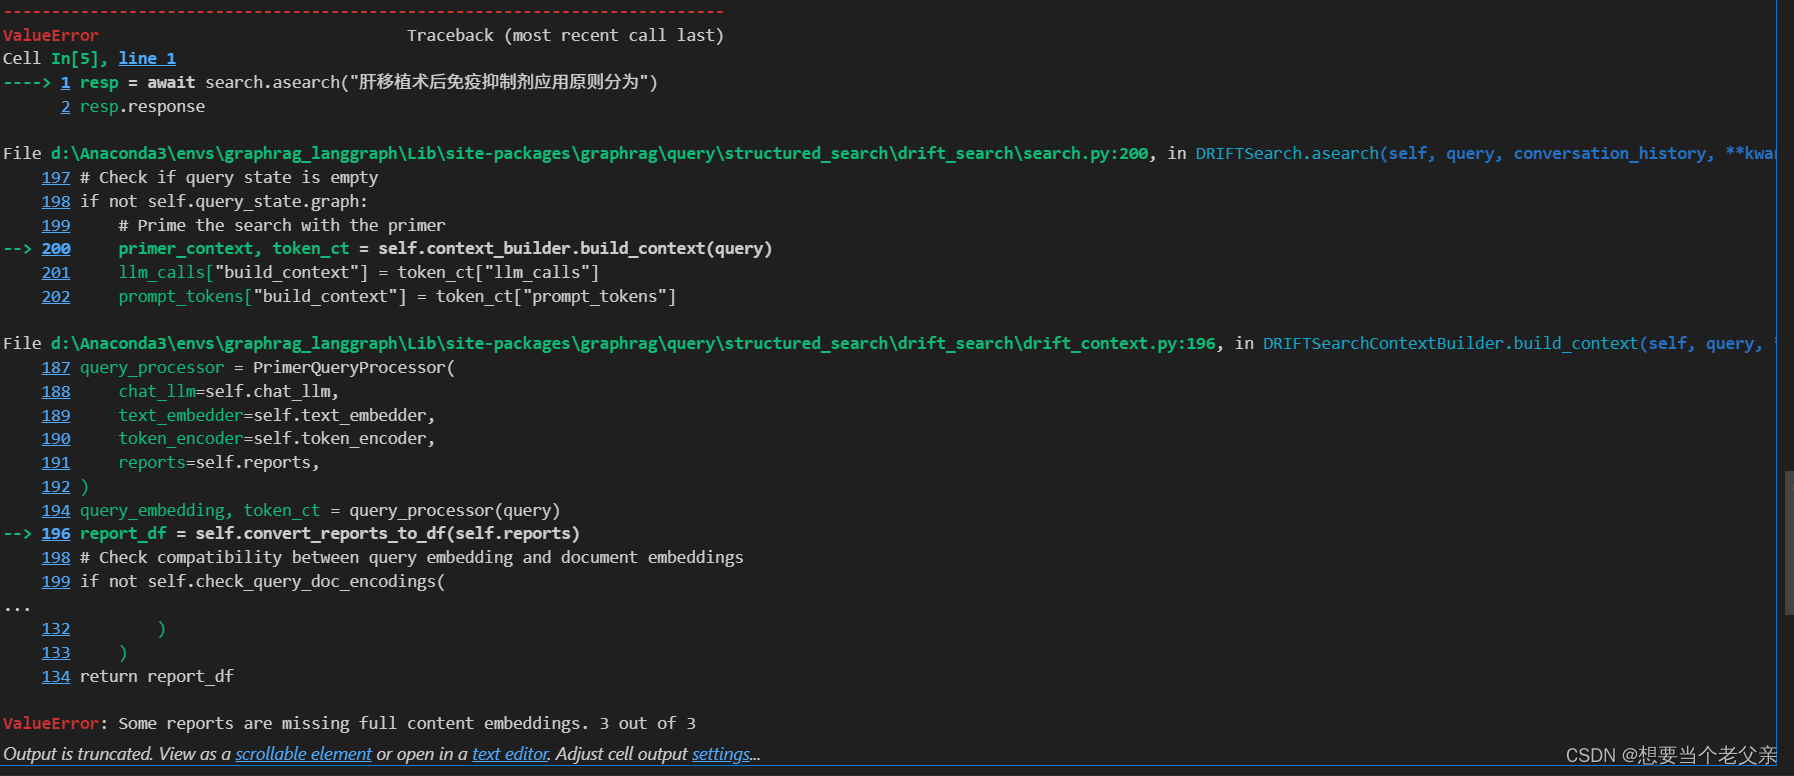The width and height of the screenshot is (1794, 776).
Task: Open line number 2 link beside resp.response
Action: click(x=65, y=107)
